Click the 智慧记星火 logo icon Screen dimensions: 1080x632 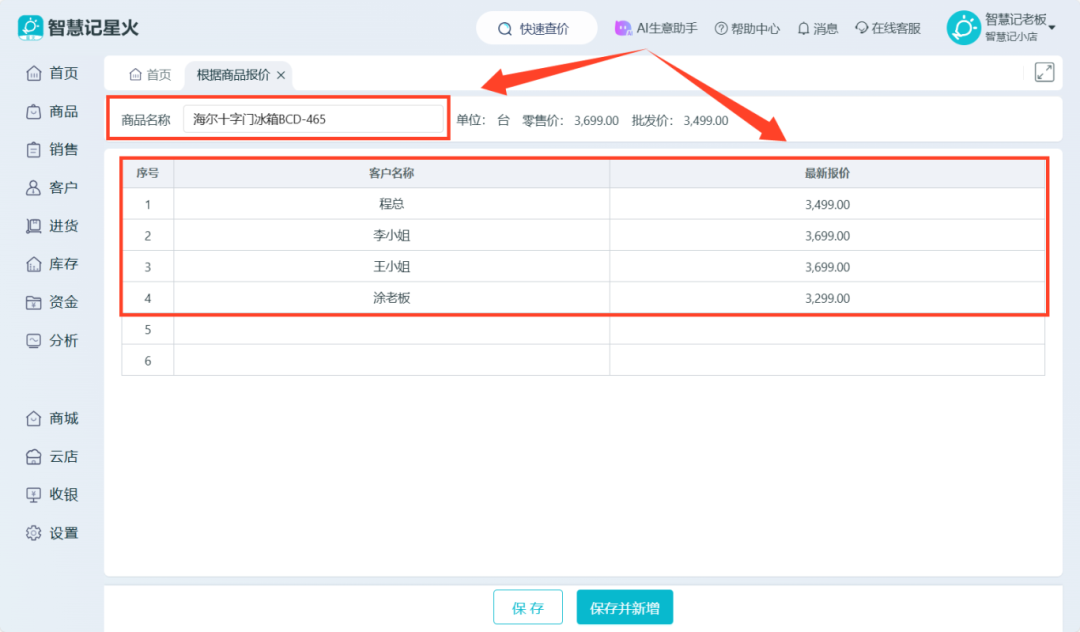30,28
